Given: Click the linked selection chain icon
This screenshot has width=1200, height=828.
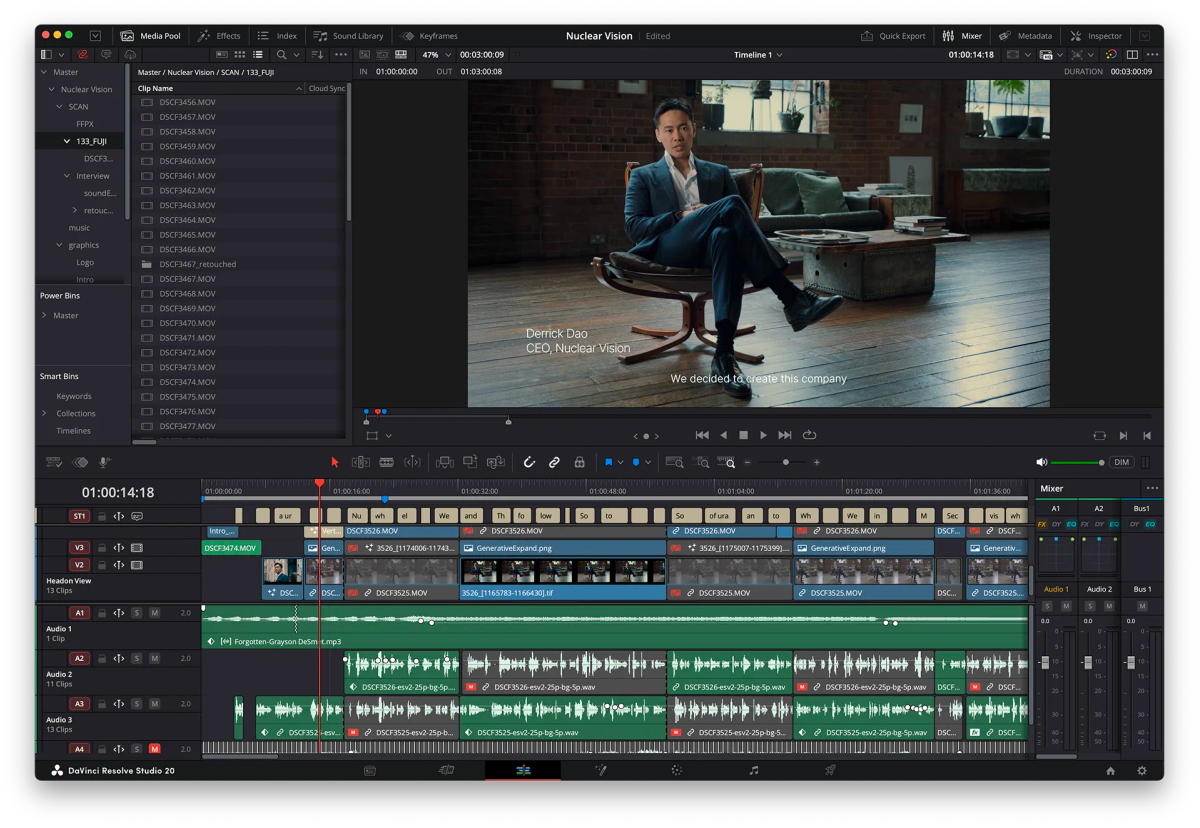Looking at the screenshot, I should [x=554, y=462].
